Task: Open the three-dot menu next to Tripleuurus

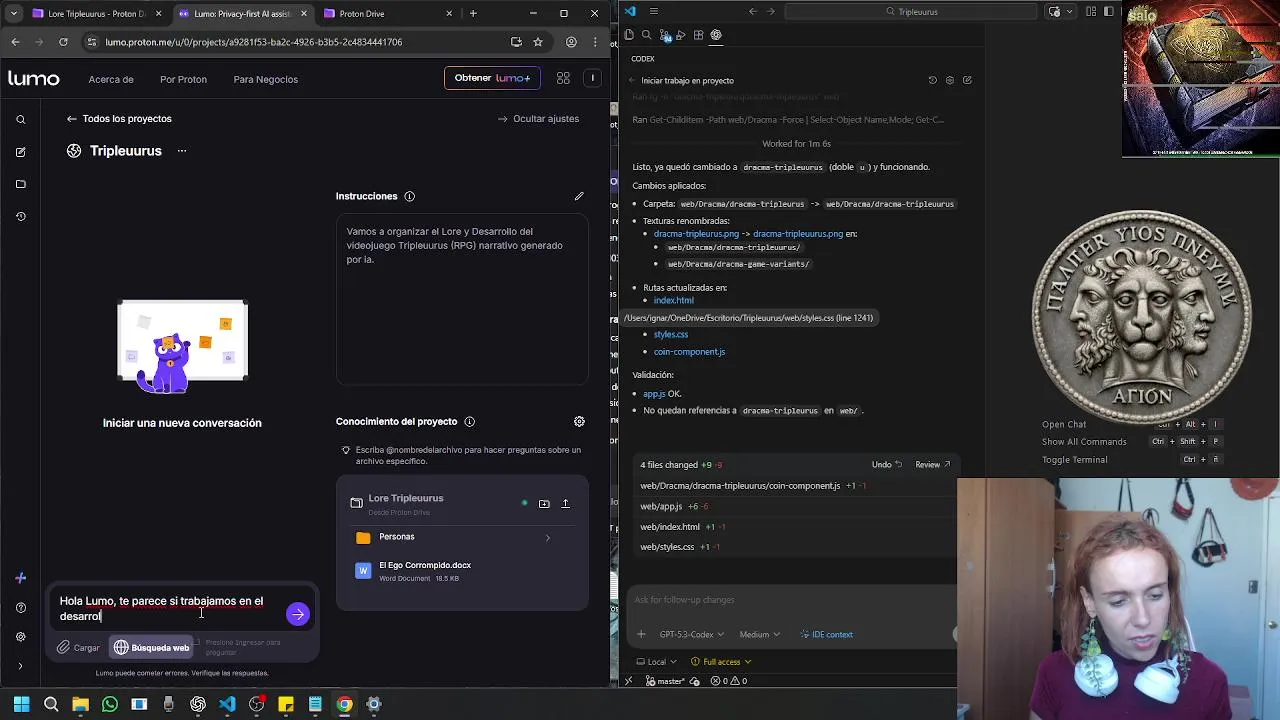Action: click(x=181, y=151)
